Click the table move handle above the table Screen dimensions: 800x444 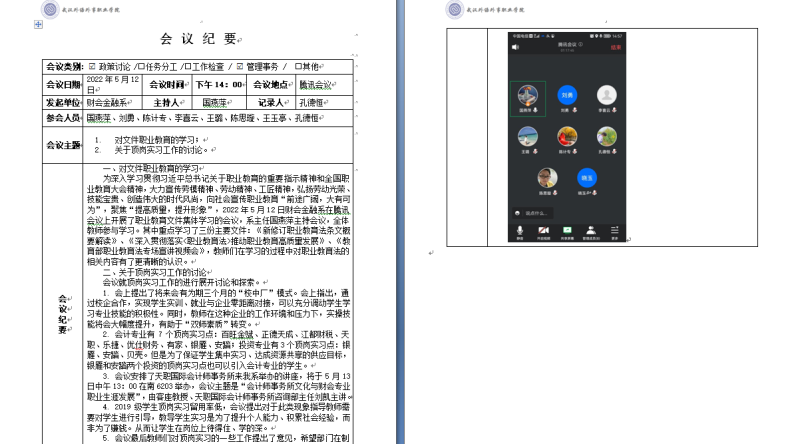click(38, 24)
